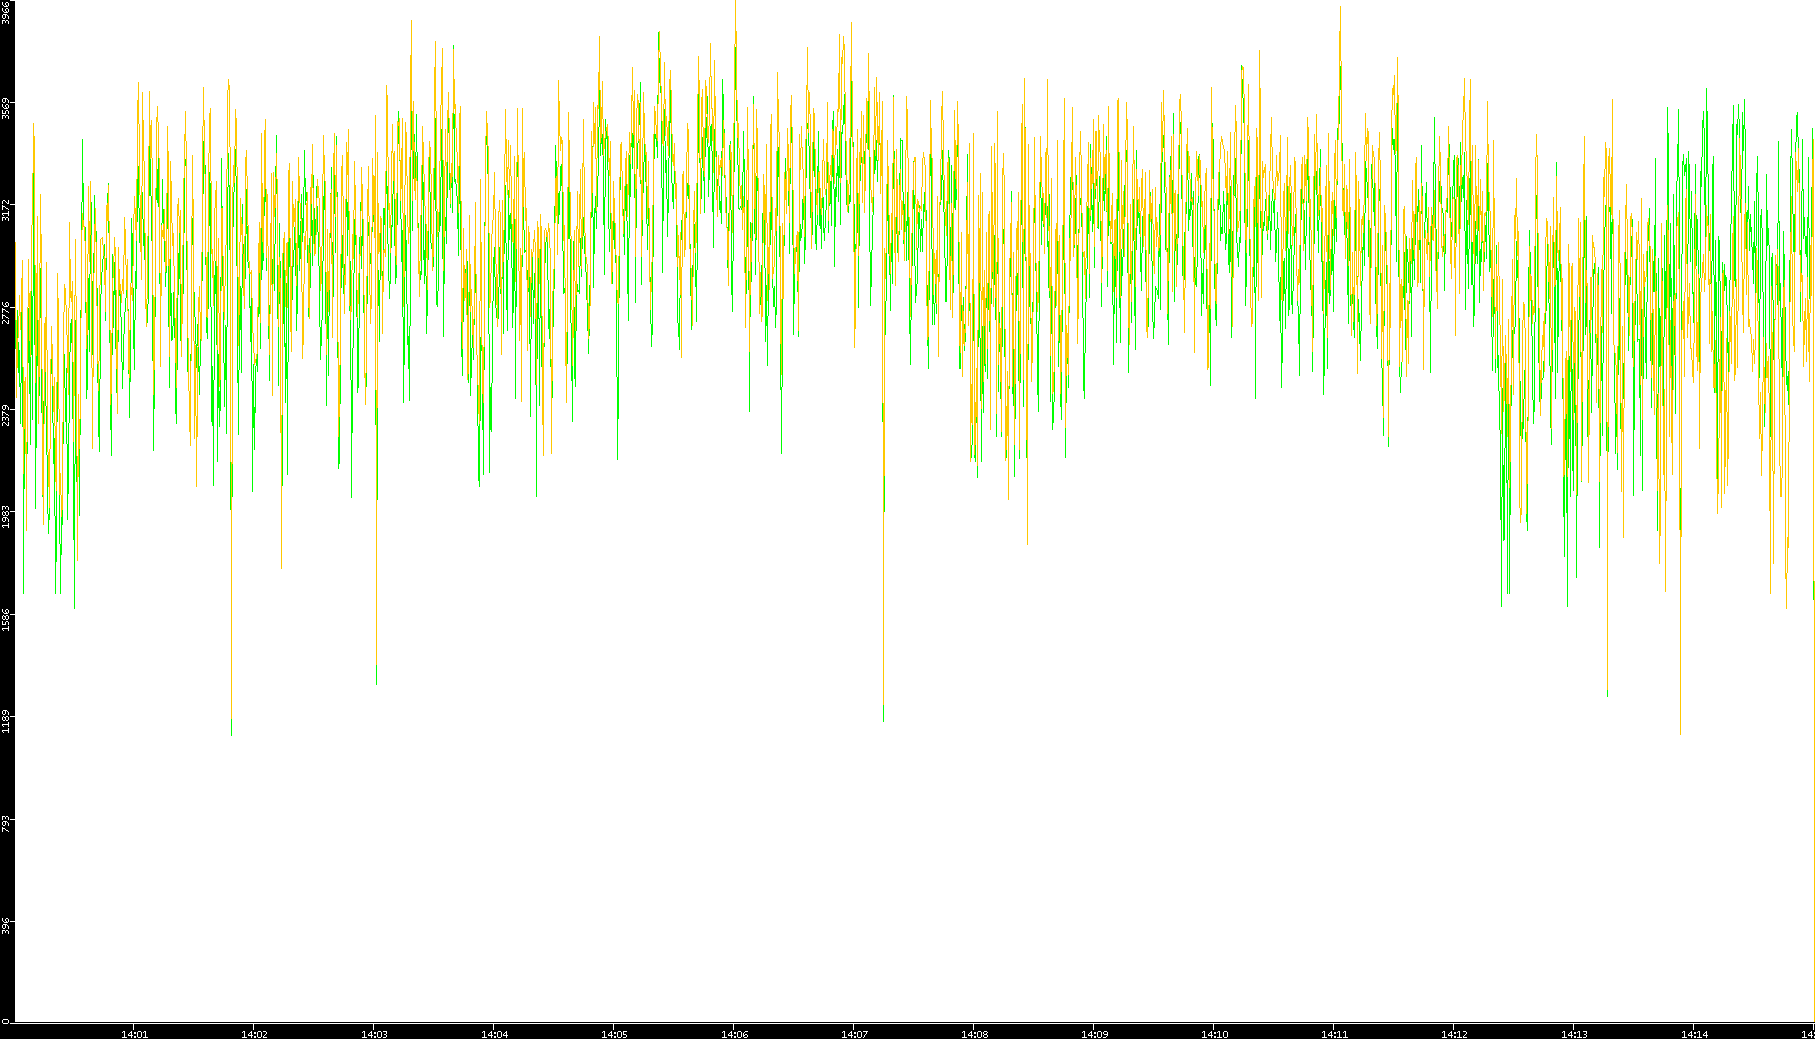Select the 14:03 tick label

click(374, 1034)
